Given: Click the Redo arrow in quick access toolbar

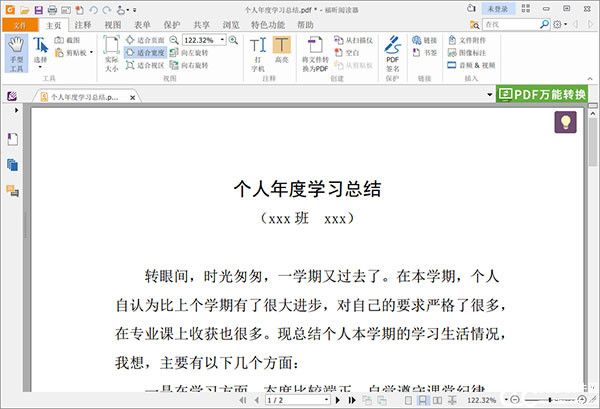Looking at the screenshot, I should click(x=107, y=10).
